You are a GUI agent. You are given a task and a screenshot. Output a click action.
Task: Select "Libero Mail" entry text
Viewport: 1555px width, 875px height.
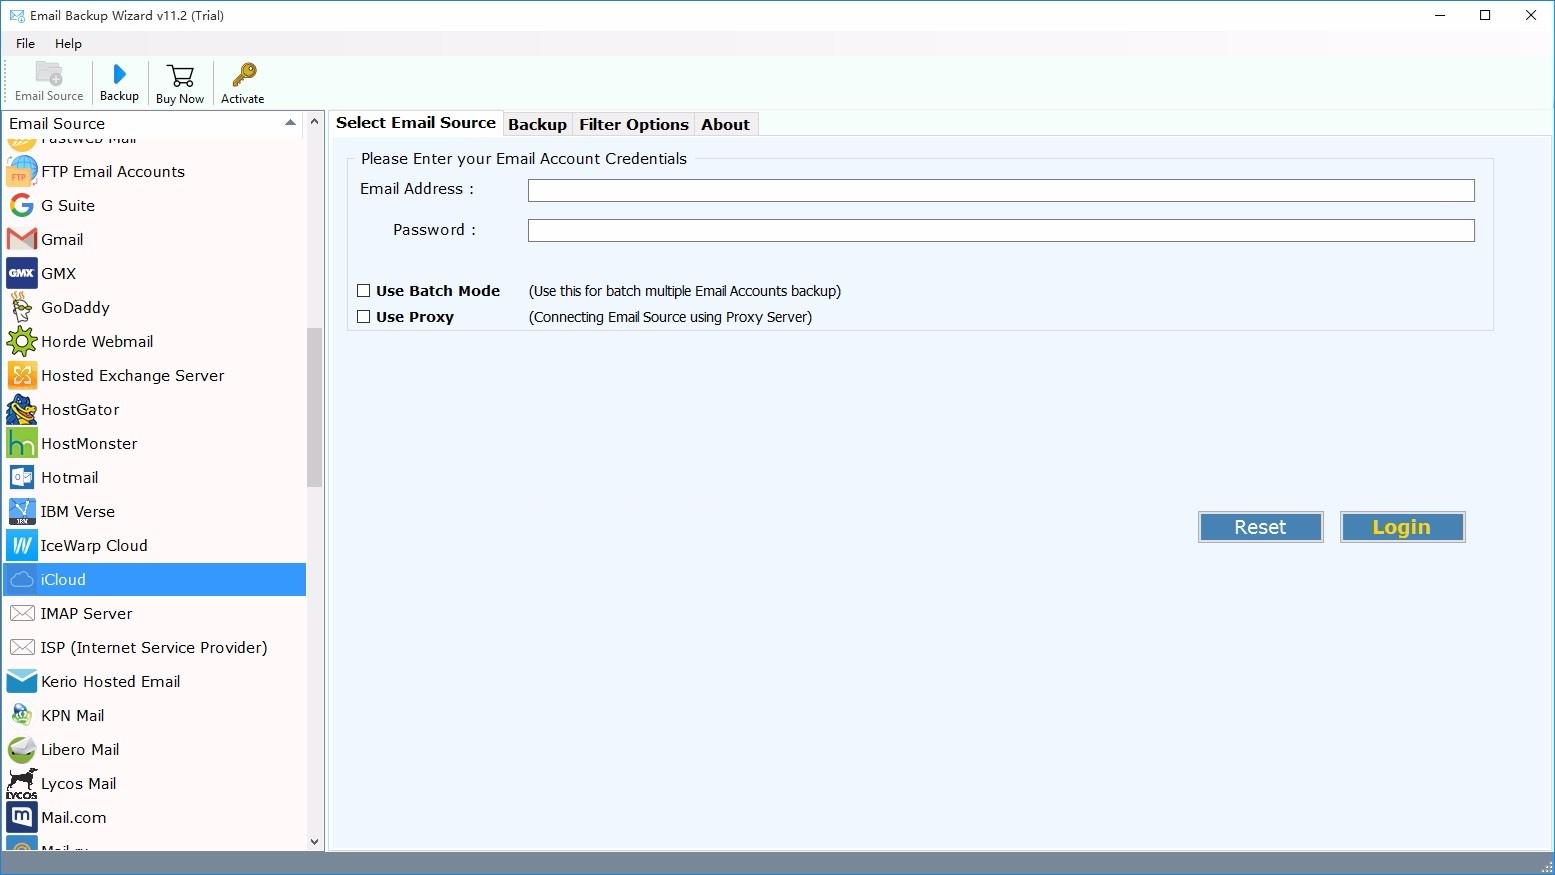[x=80, y=750]
